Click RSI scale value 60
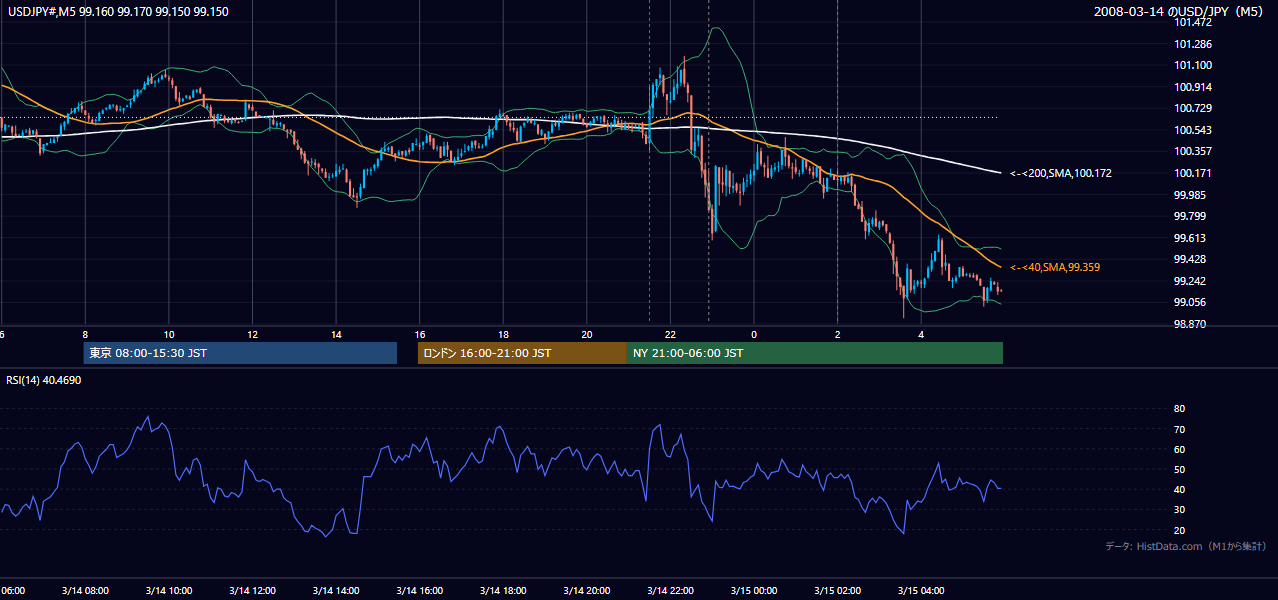Image resolution: width=1278 pixels, height=600 pixels. coord(1179,449)
